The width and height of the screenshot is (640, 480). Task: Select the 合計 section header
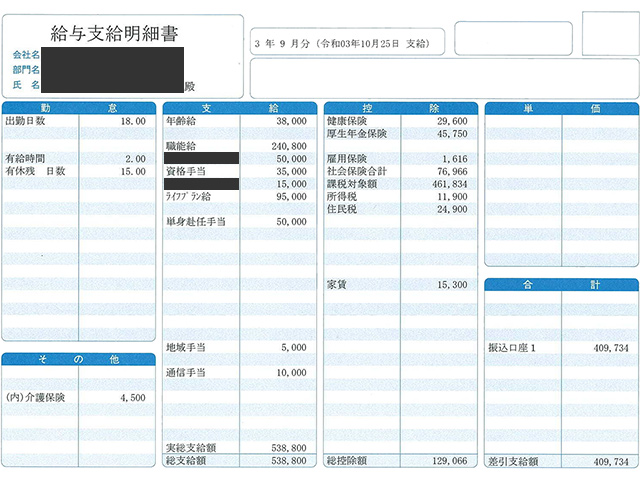click(561, 285)
